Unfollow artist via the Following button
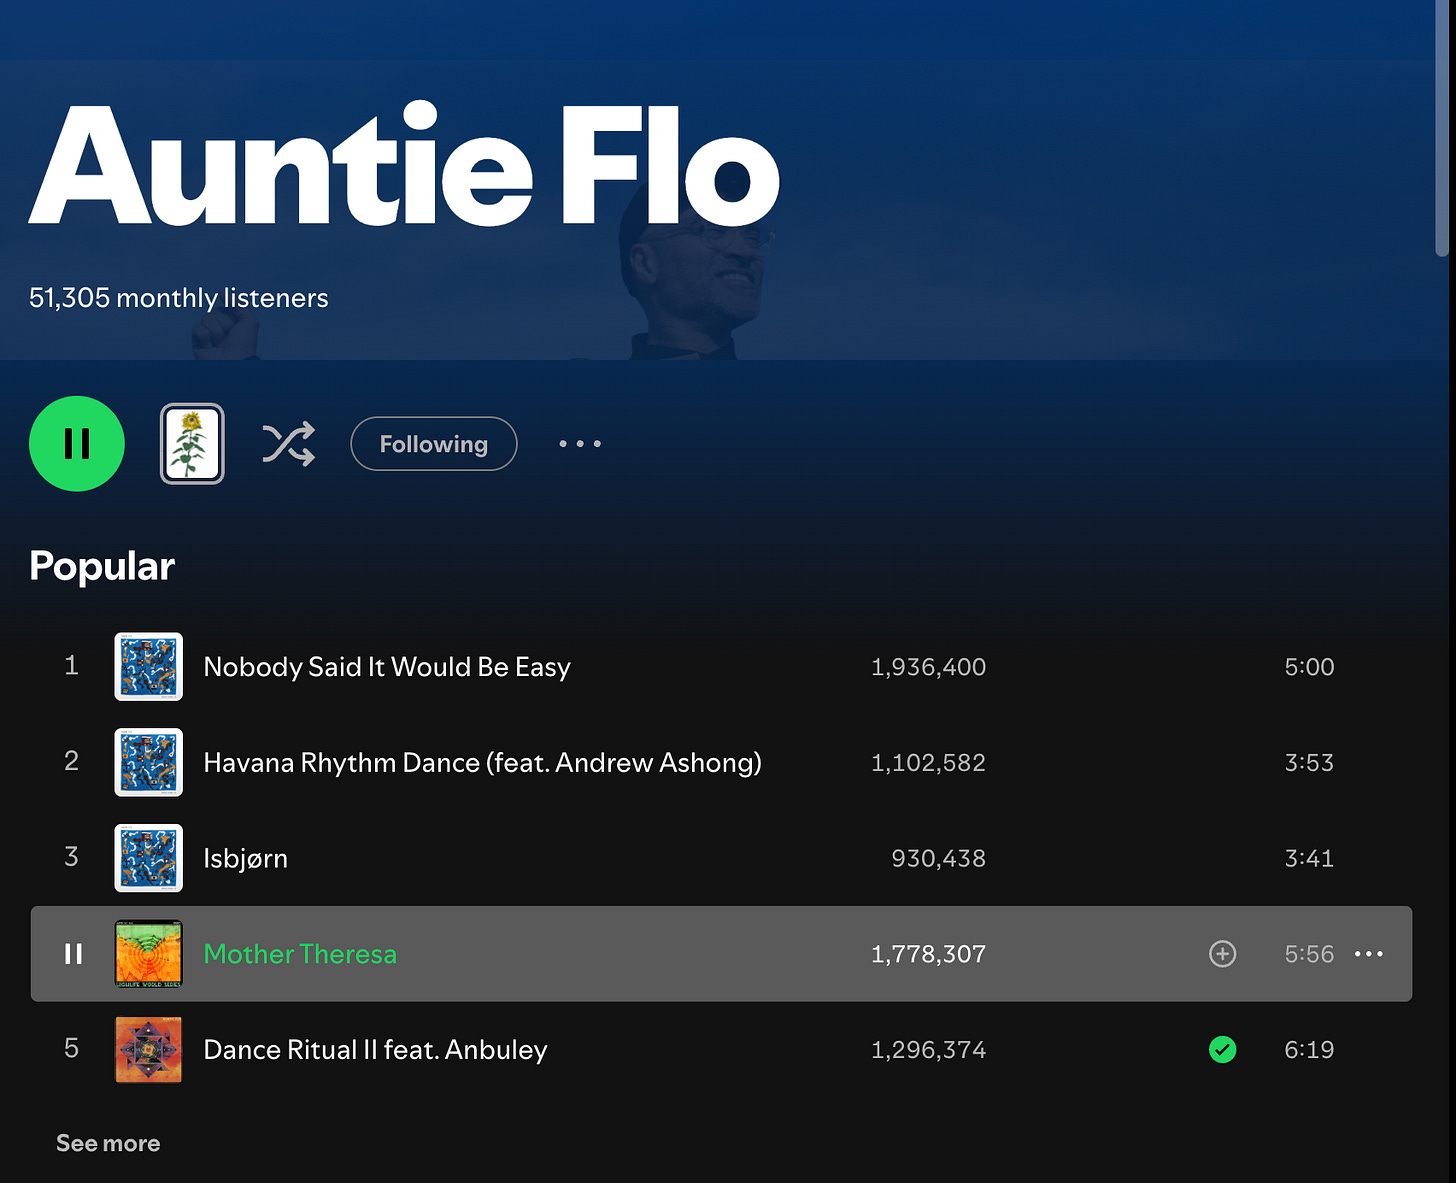This screenshot has width=1456, height=1183. point(434,444)
